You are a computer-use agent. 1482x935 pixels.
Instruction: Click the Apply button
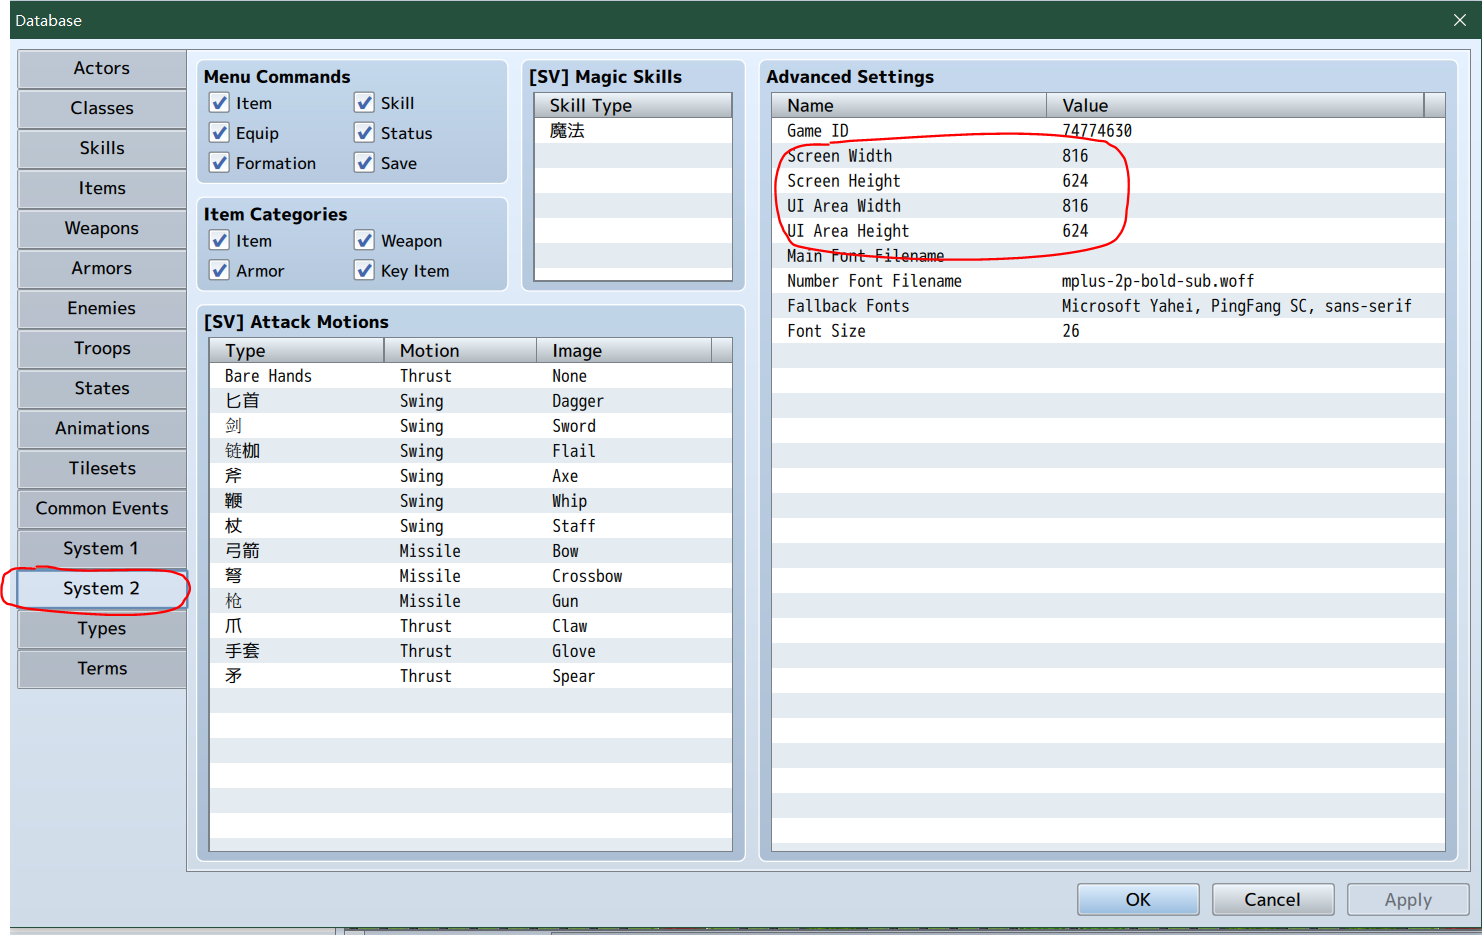pyautogui.click(x=1408, y=899)
